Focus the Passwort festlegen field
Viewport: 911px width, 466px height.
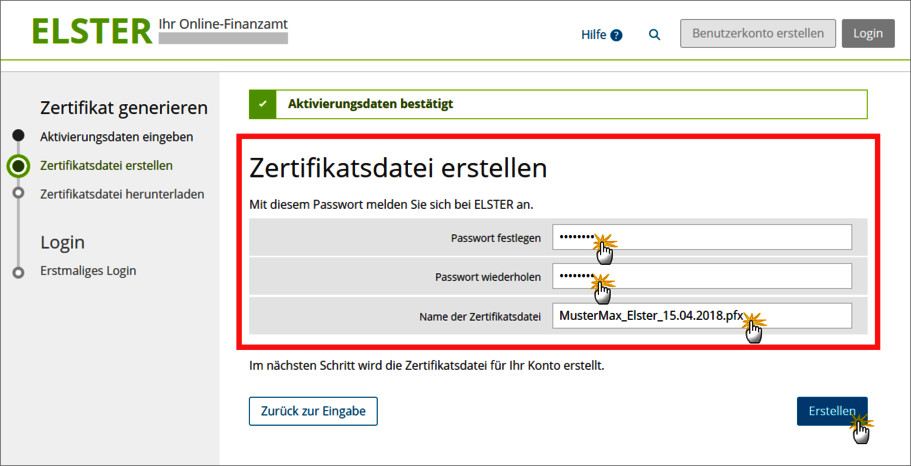[x=702, y=237]
